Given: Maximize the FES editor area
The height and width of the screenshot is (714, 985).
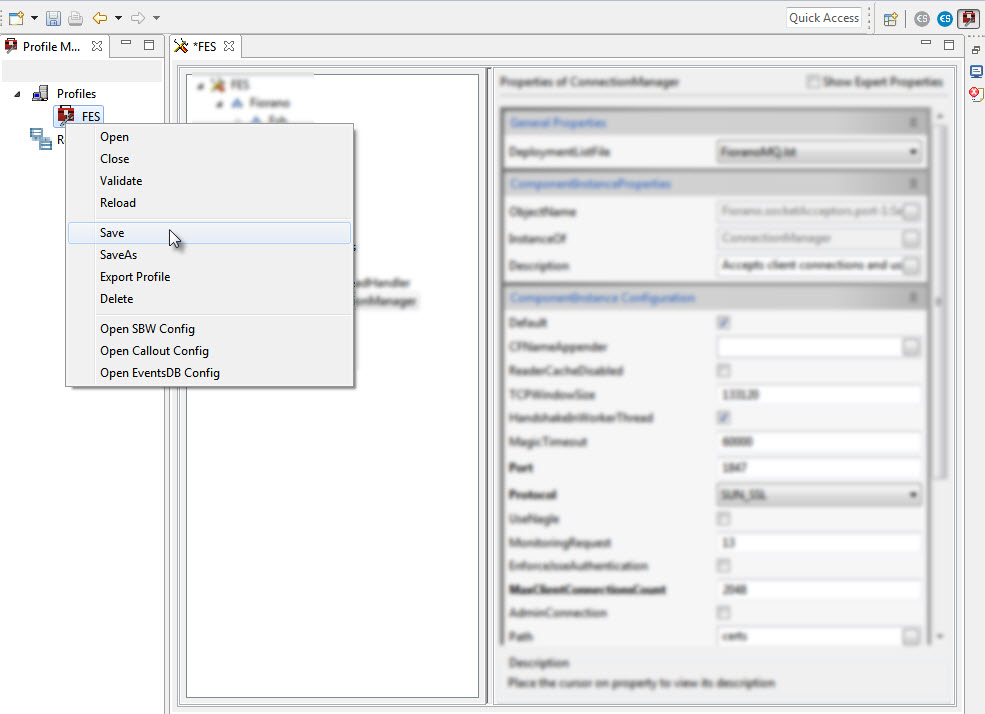Looking at the screenshot, I should [x=949, y=45].
